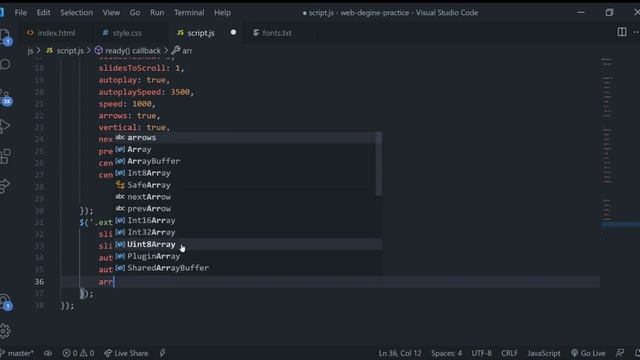The height and width of the screenshot is (360, 640).
Task: Change indentation via Spaces: 4
Action: click(x=447, y=353)
